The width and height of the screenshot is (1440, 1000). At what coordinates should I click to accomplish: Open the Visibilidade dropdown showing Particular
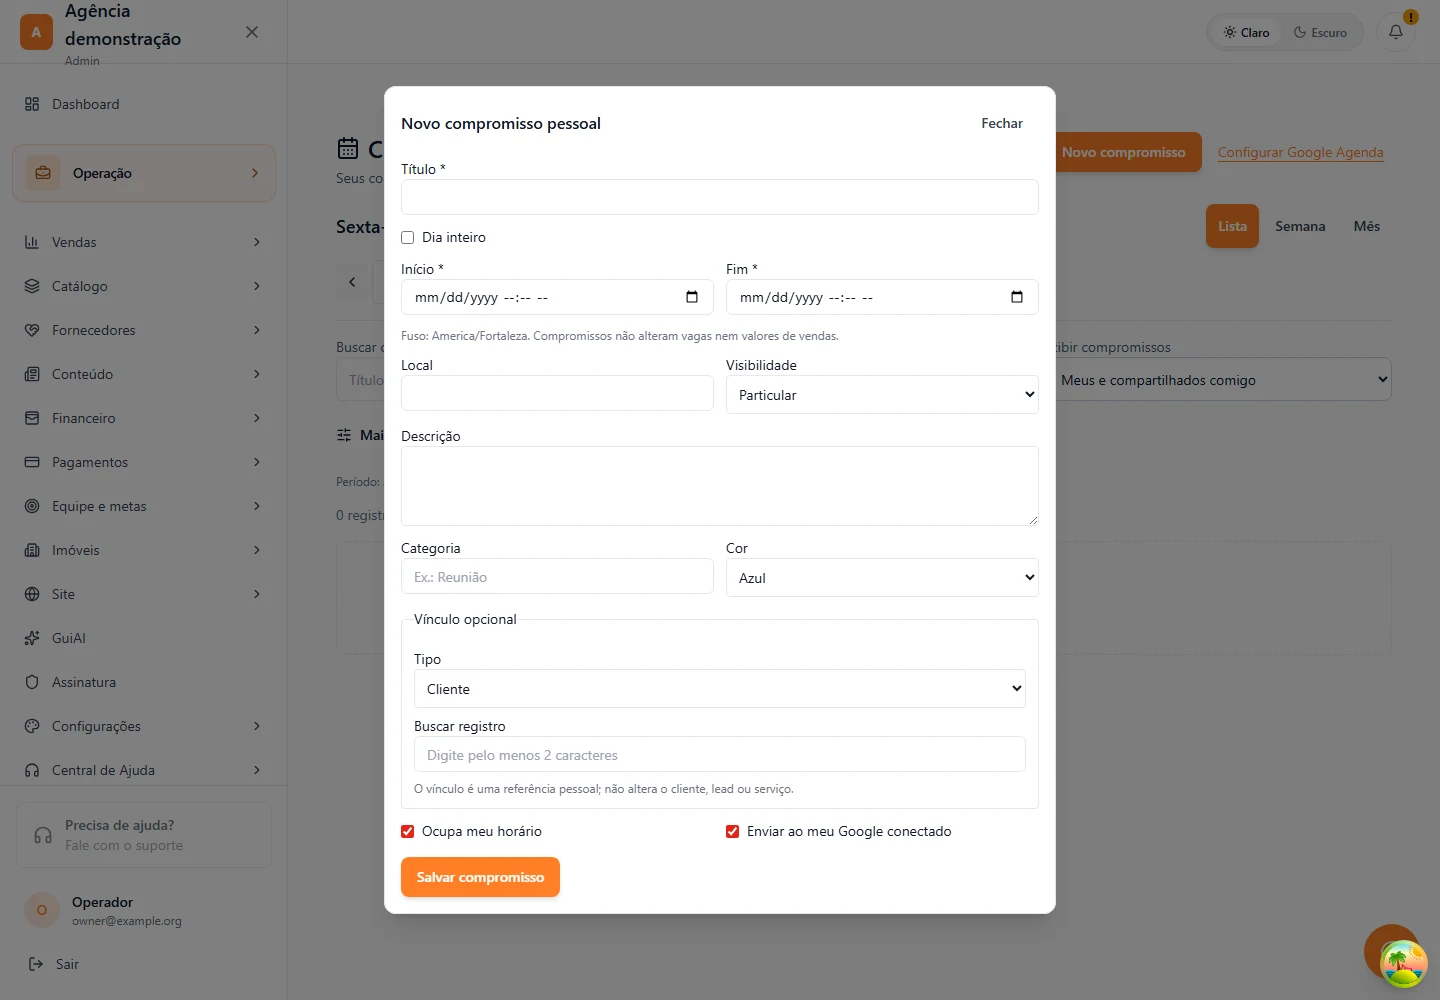point(882,395)
